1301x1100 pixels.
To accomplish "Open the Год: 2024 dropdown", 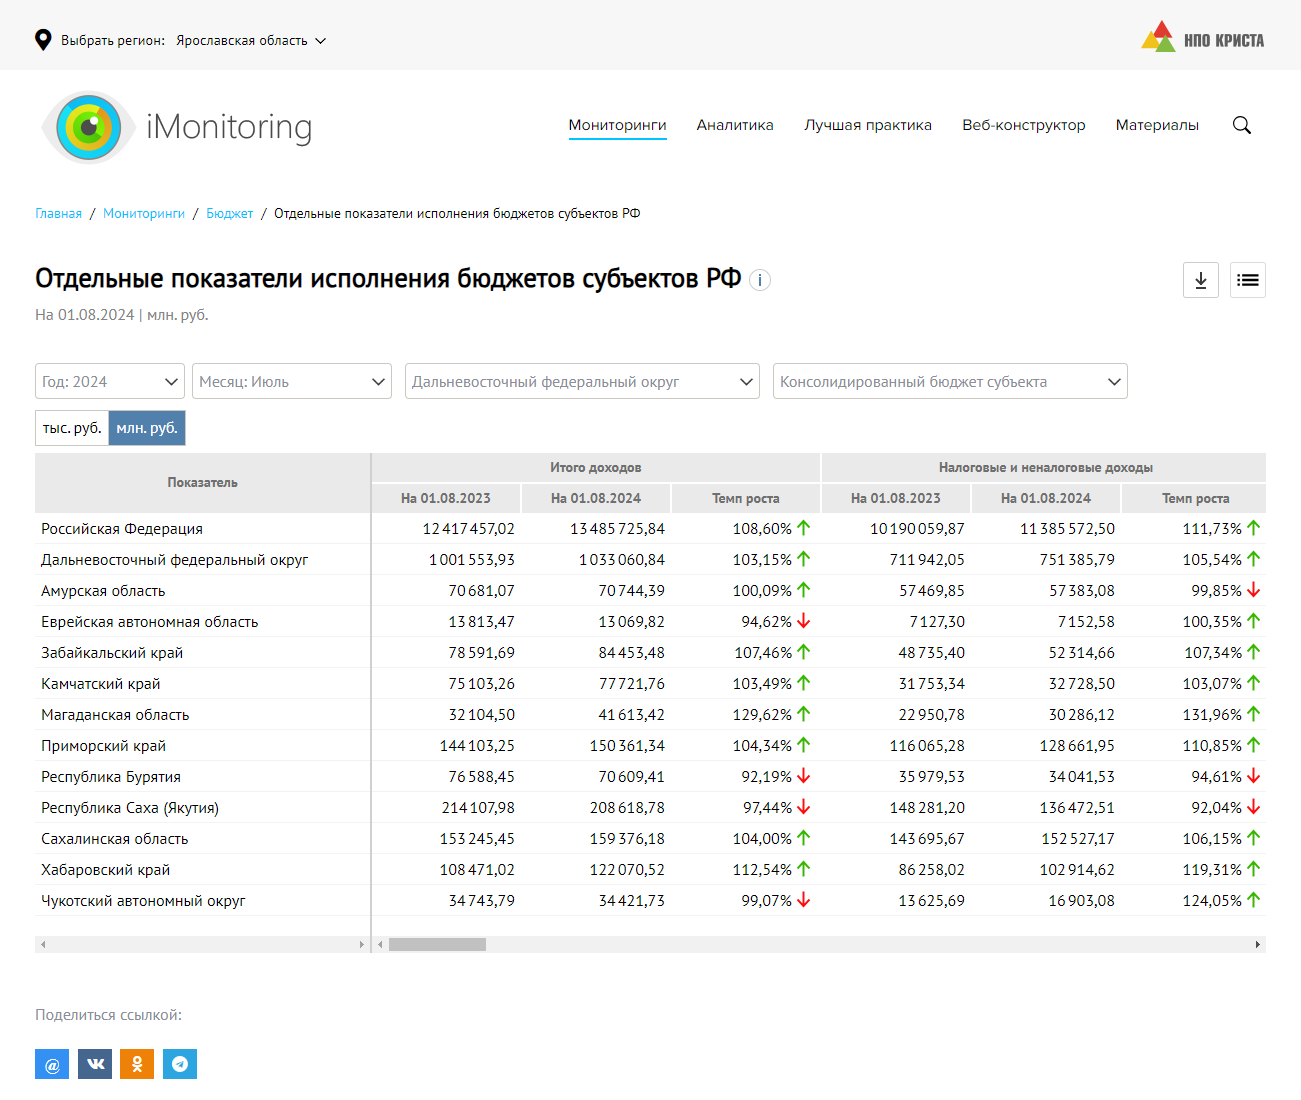I will (110, 381).
